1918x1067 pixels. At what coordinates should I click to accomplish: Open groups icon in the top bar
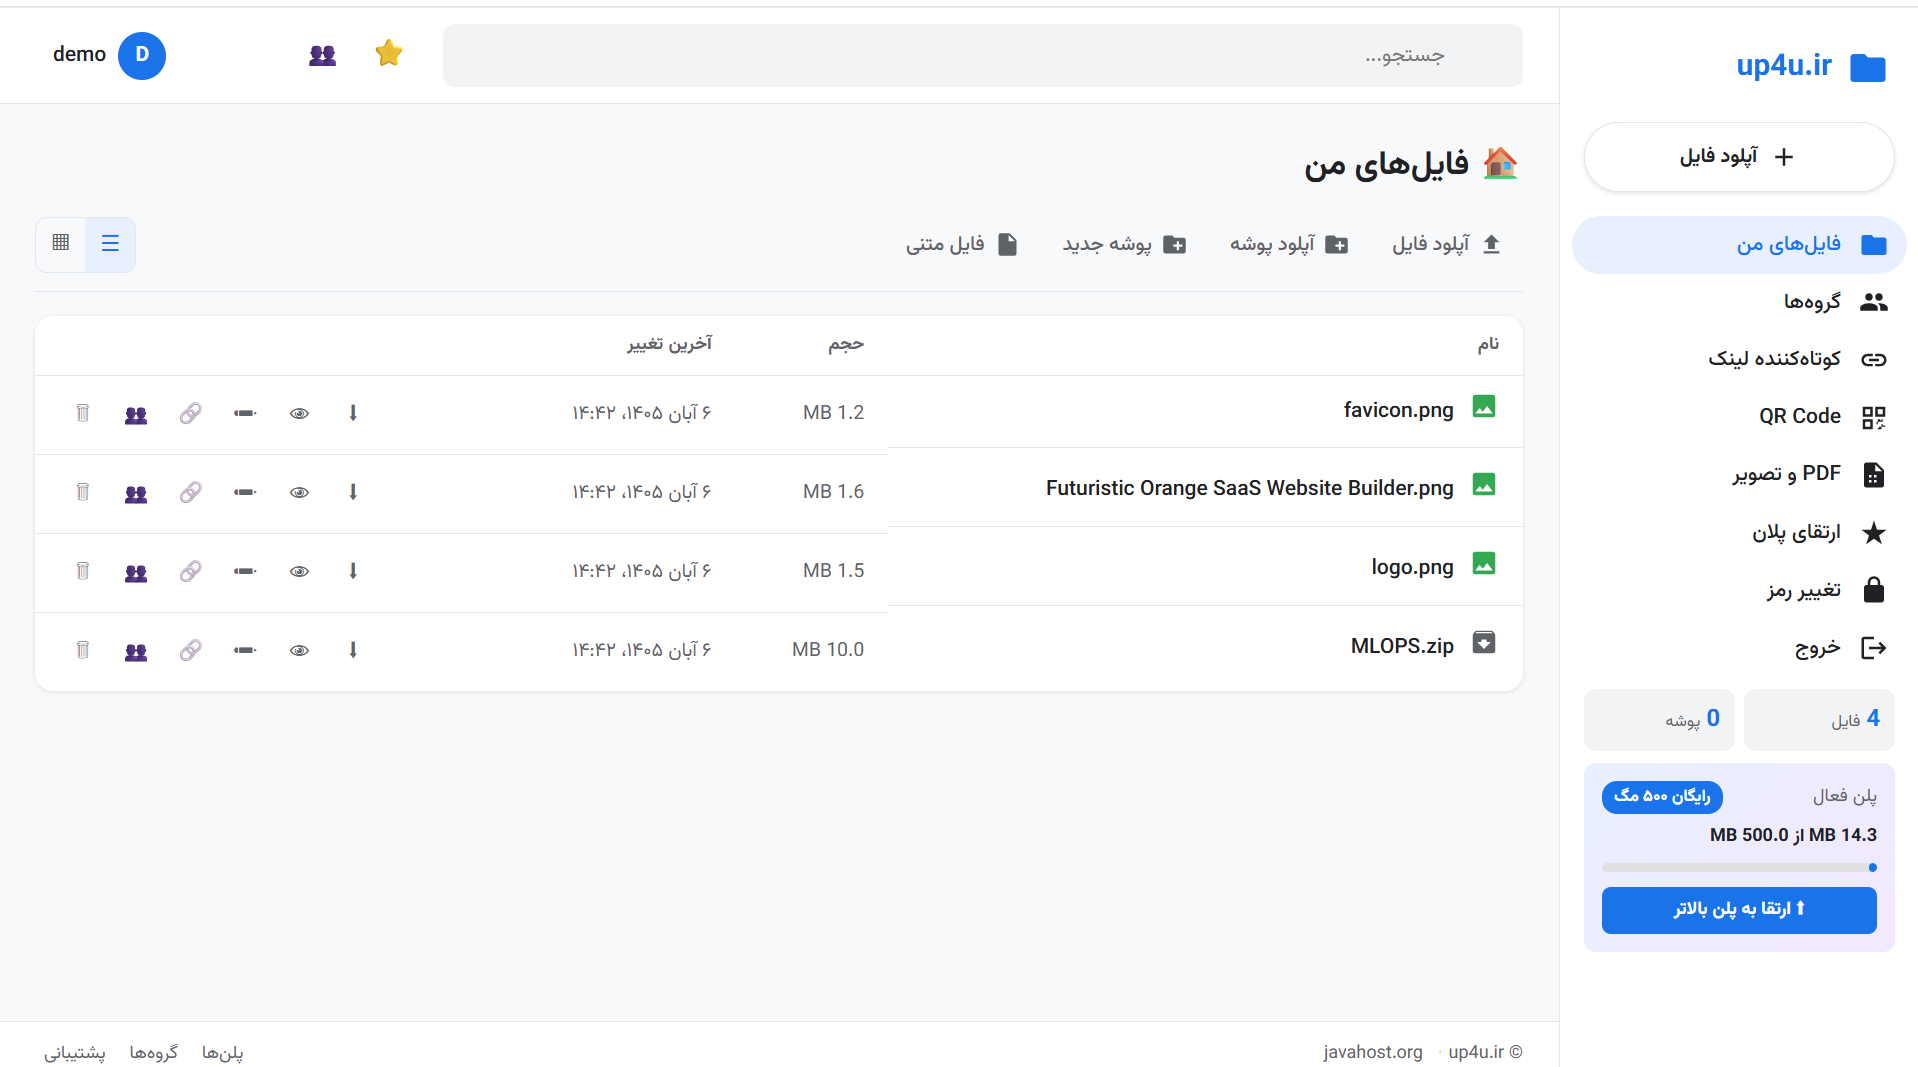coord(322,55)
